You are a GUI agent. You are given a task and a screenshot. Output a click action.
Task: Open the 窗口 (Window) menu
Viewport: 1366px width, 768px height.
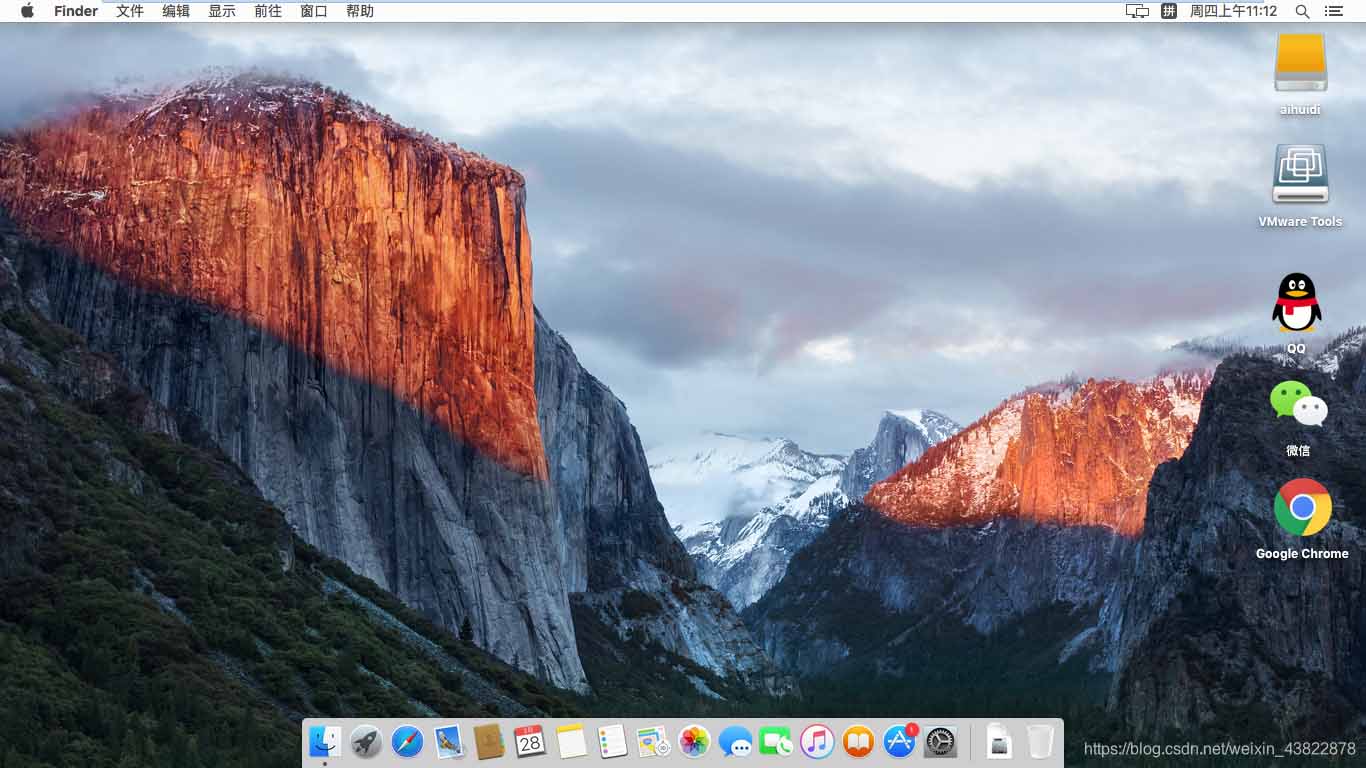point(314,11)
